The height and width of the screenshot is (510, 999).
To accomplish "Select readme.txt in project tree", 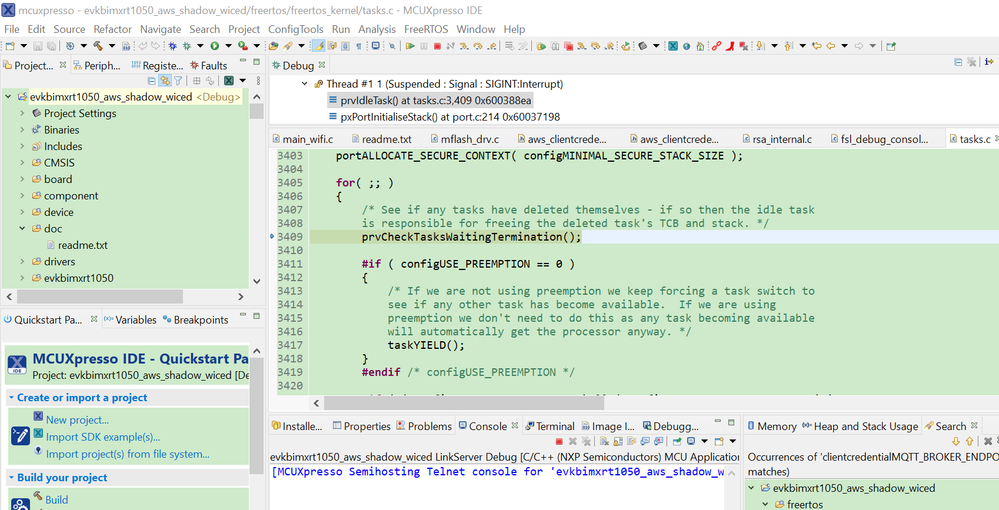I will click(x=83, y=245).
